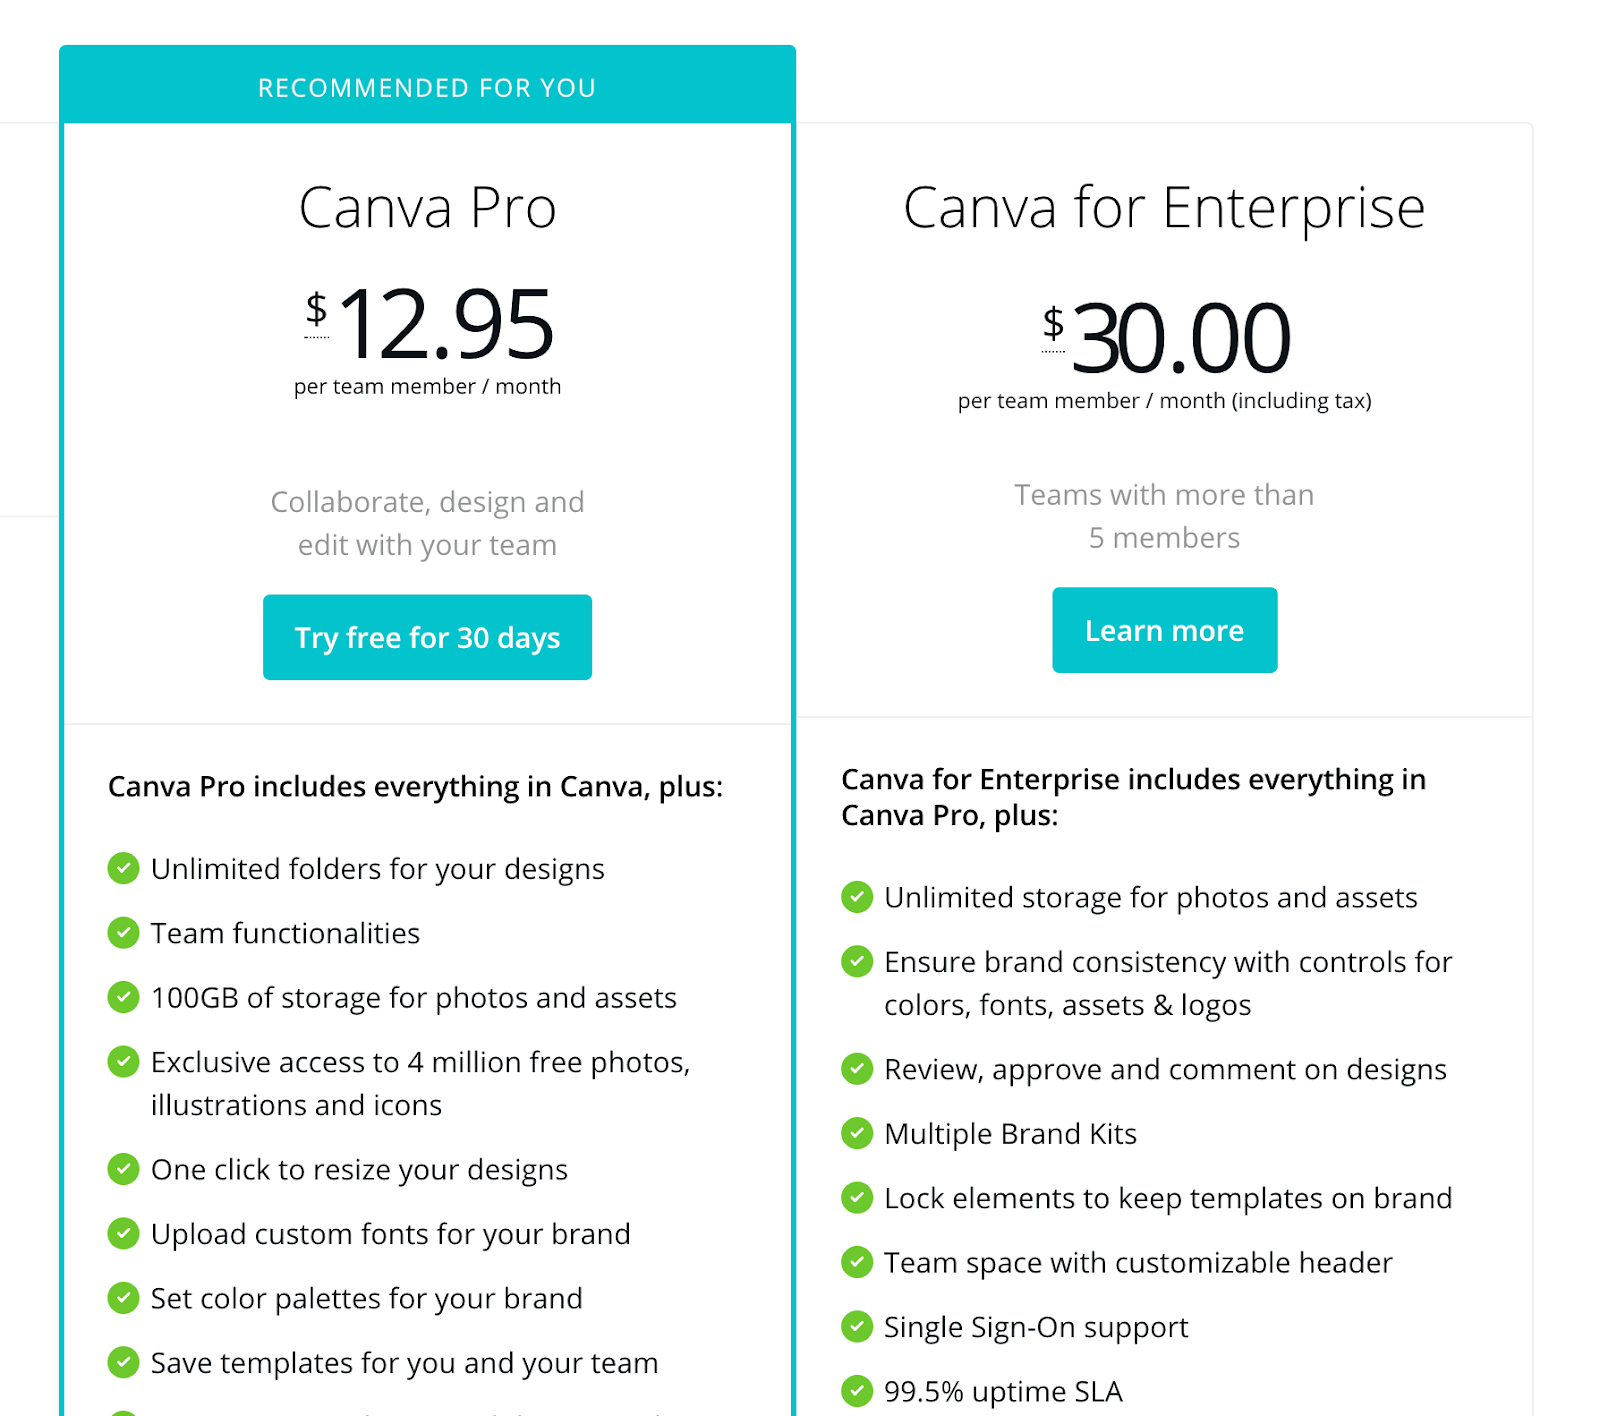Click checkmark next to One click to resize
This screenshot has width=1600, height=1416.
click(x=123, y=1168)
